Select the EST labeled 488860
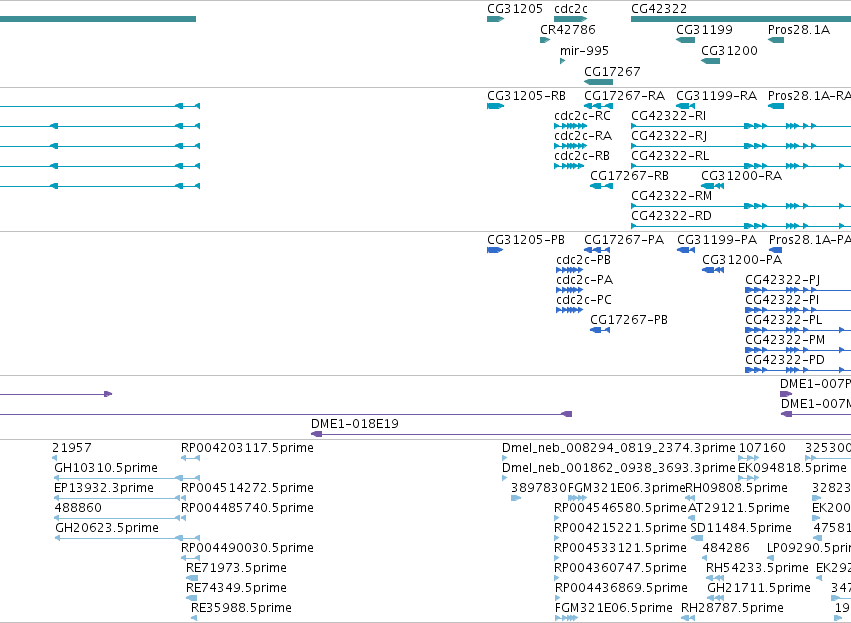Viewport: 851px width, 623px height. point(78,508)
